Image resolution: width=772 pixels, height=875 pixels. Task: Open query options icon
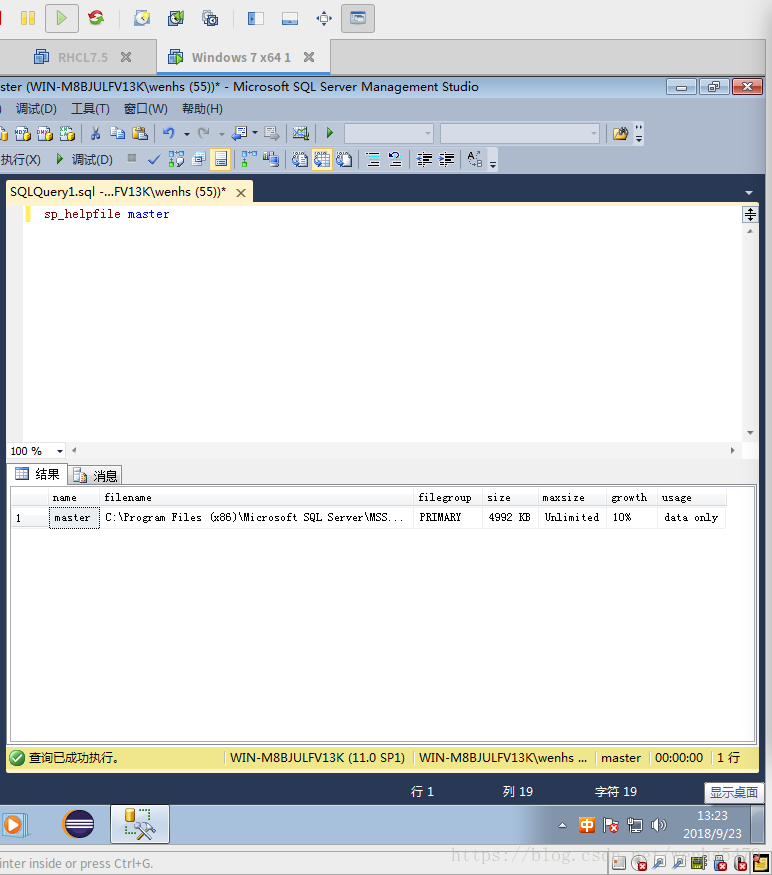(199, 160)
